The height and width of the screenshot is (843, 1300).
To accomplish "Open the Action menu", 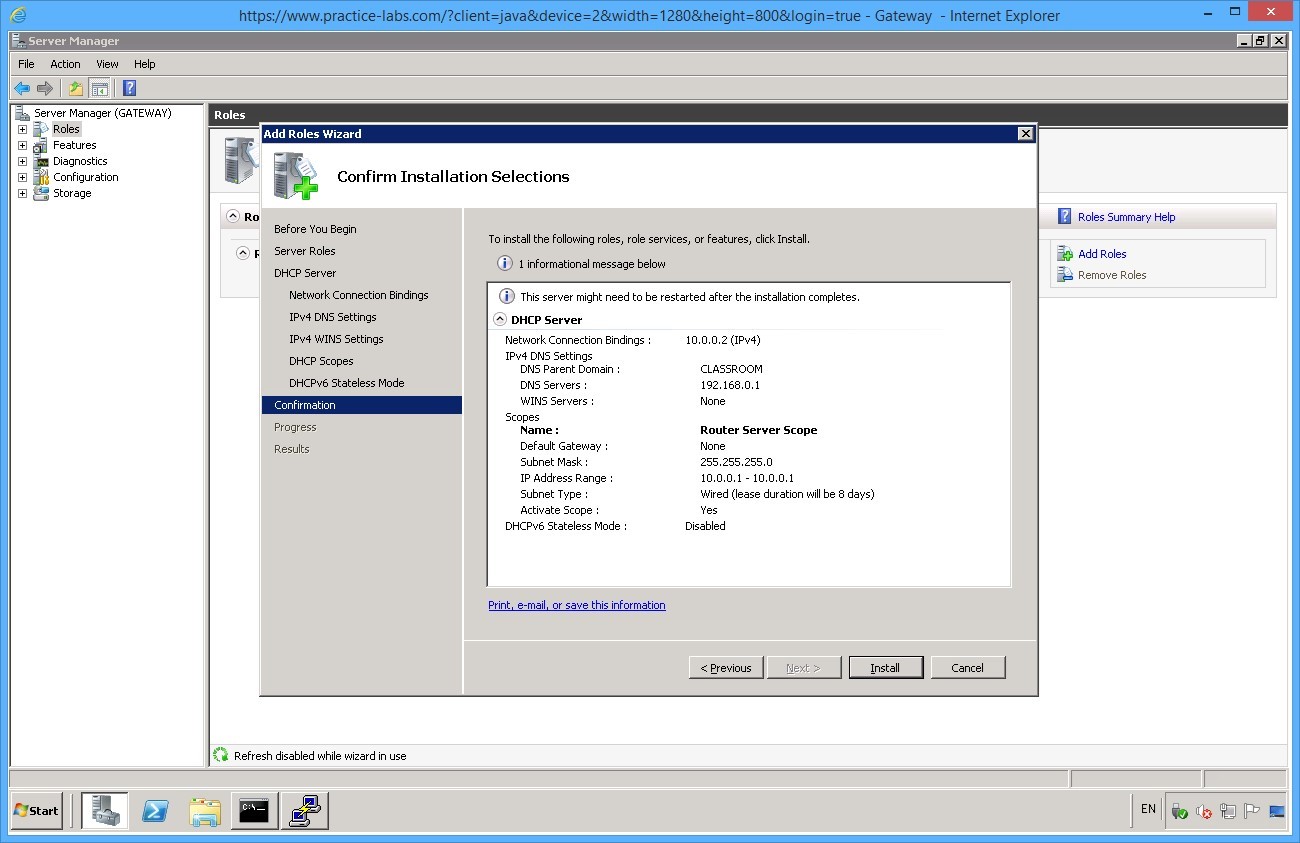I will coord(65,64).
